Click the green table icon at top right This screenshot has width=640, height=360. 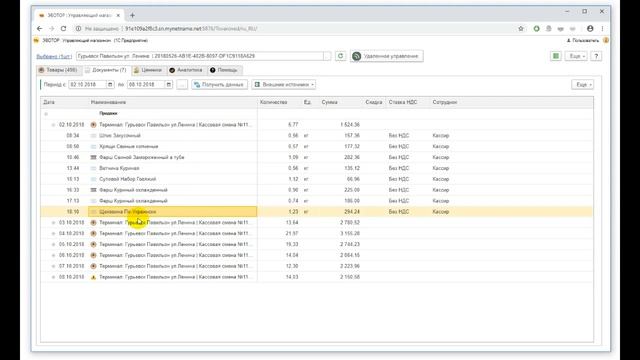(556, 56)
